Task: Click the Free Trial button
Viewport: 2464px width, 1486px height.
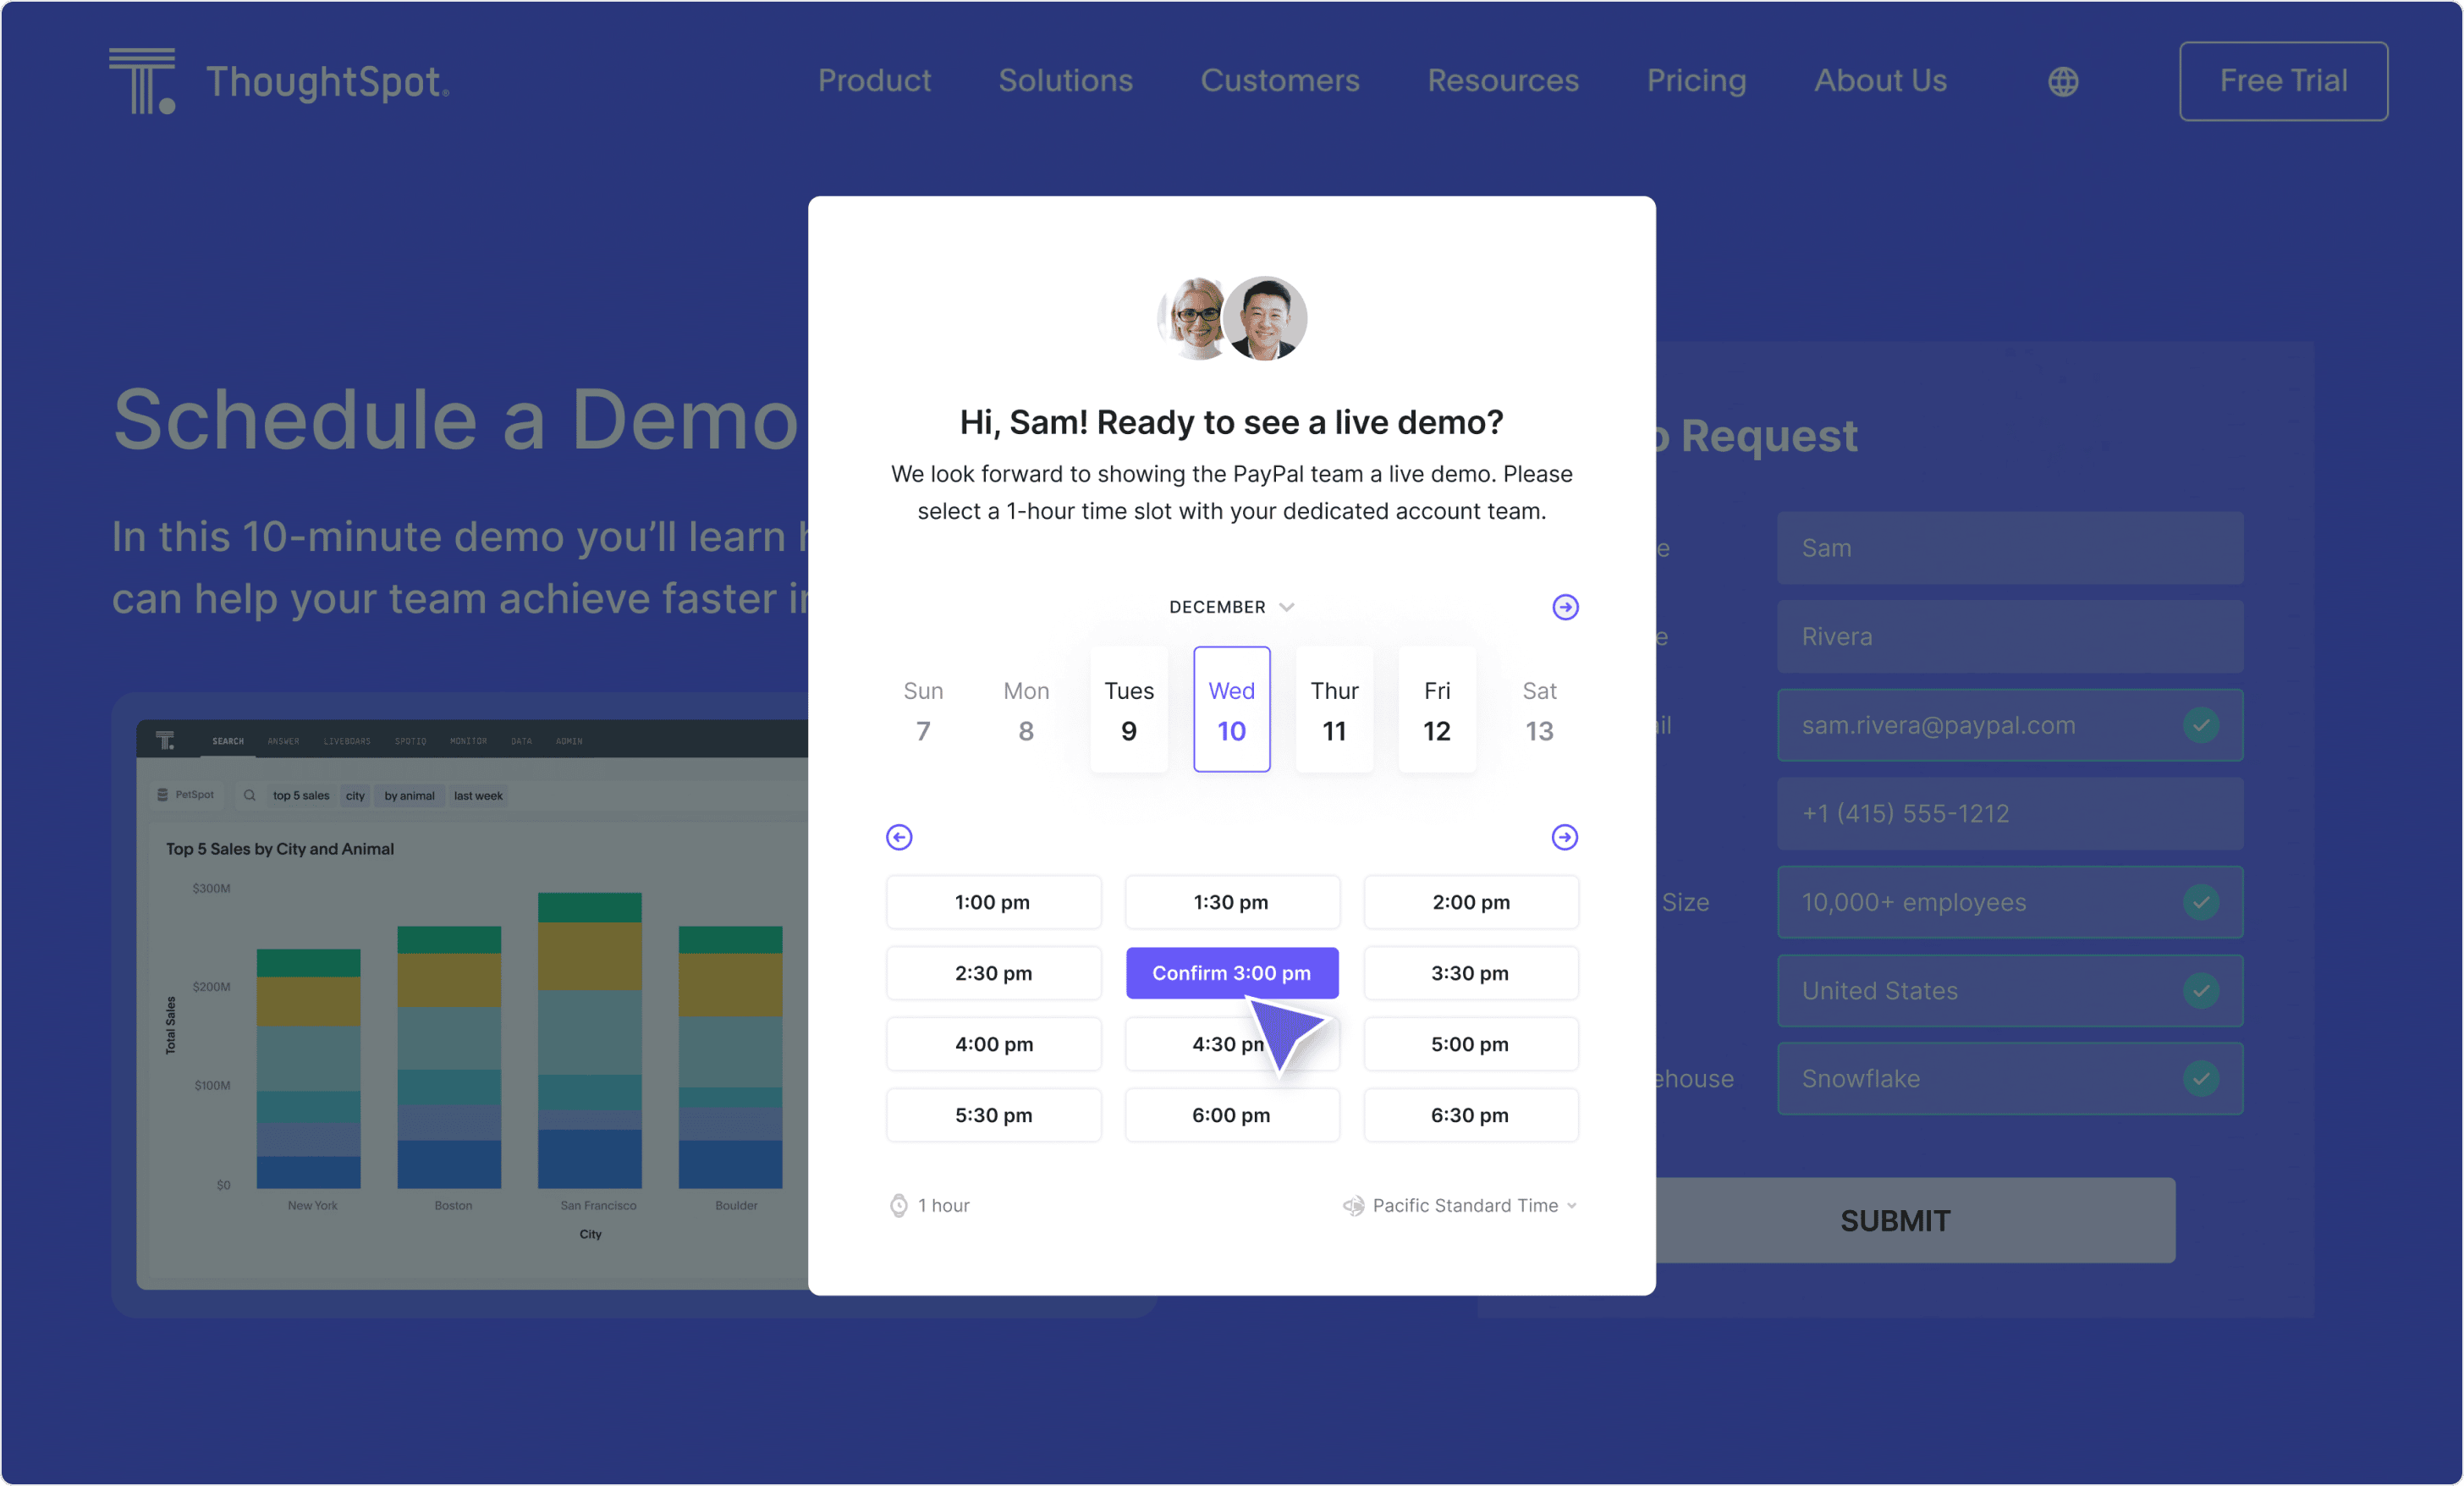Action: click(2283, 81)
